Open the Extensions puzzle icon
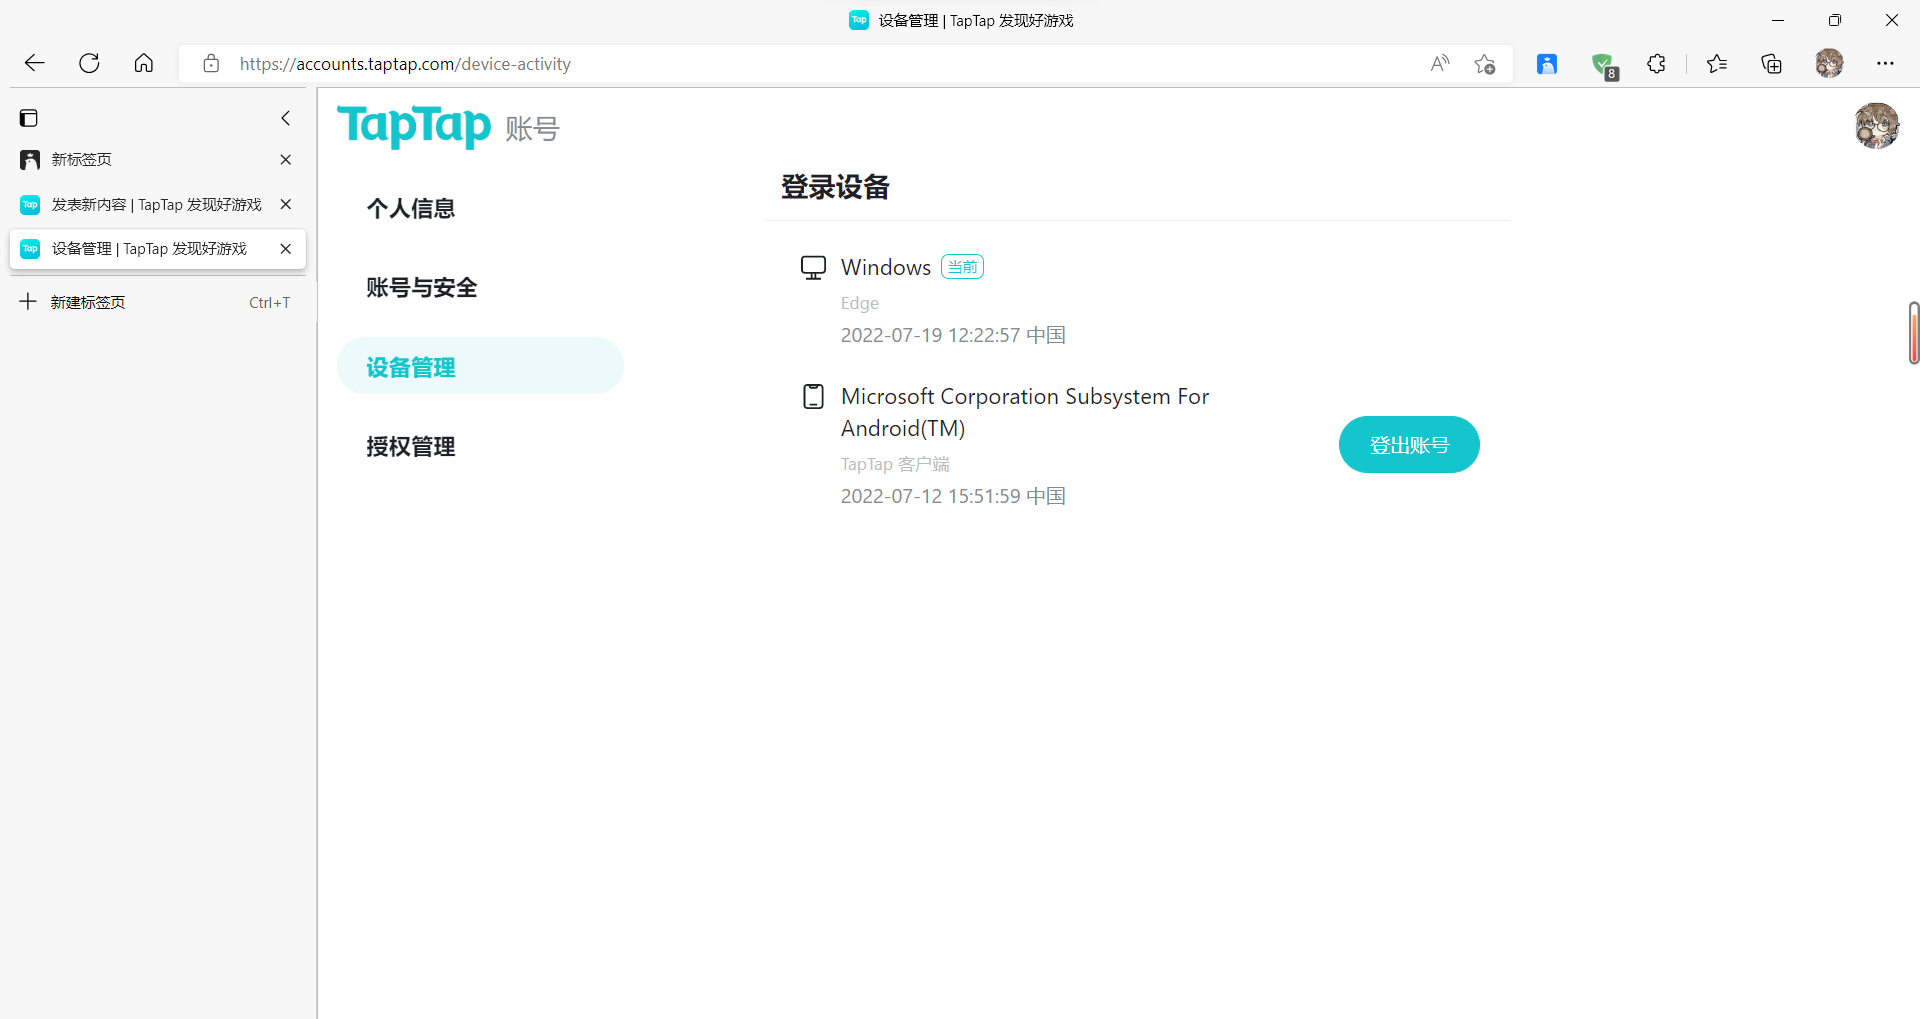This screenshot has width=1920, height=1019. click(1656, 63)
